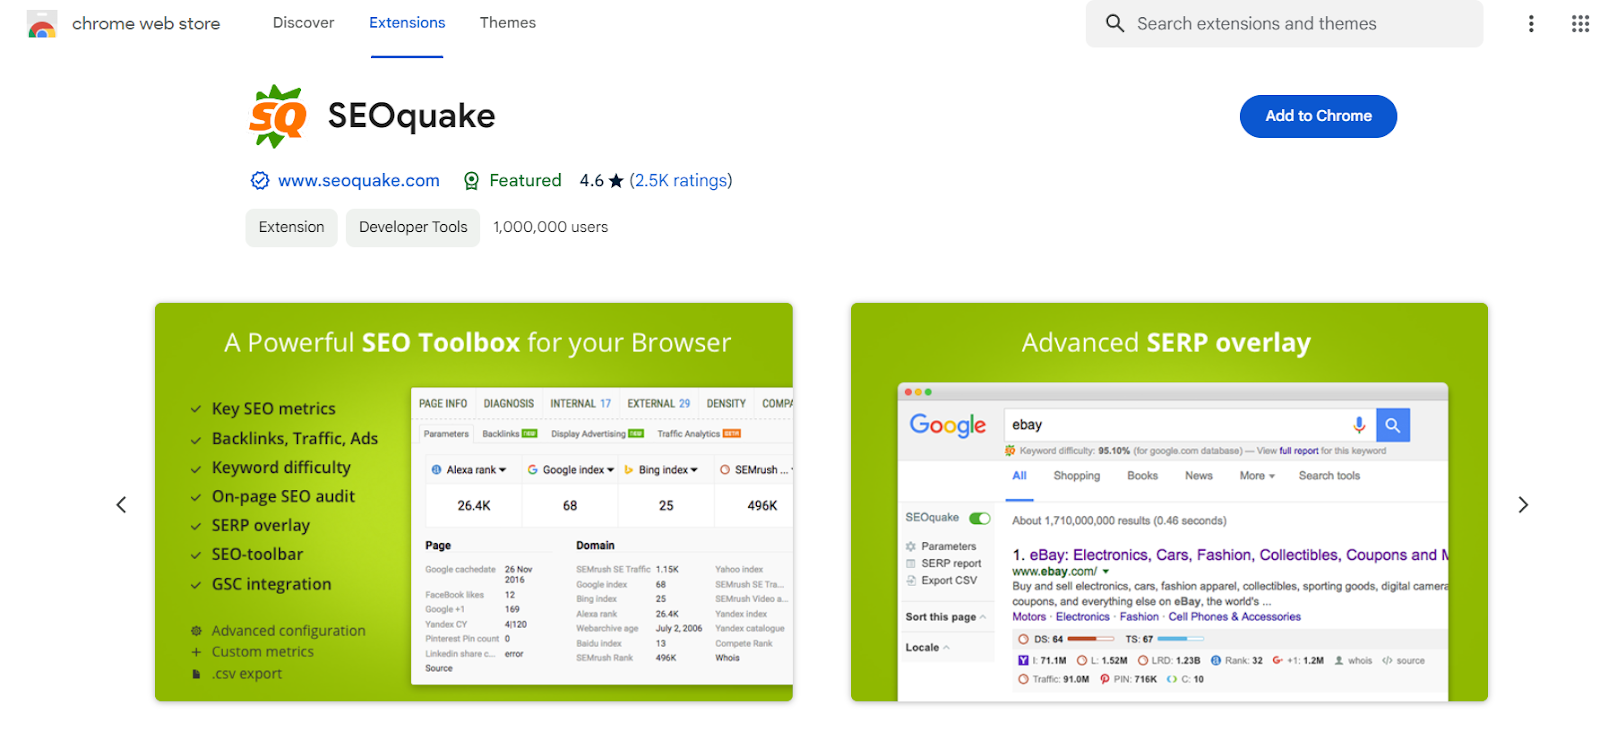Click the Shopping tab in SERP screenshot
The height and width of the screenshot is (731, 1600).
tap(1077, 476)
